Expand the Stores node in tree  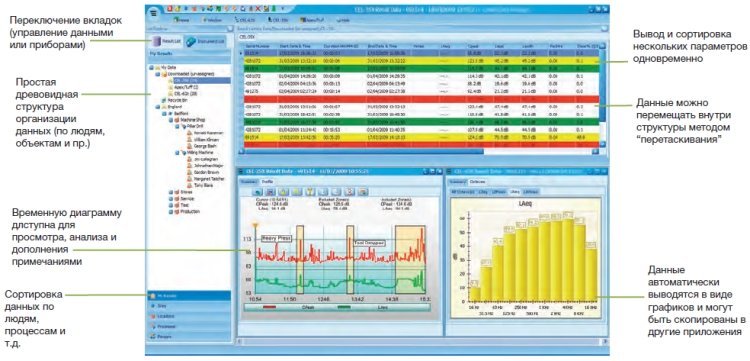(171, 193)
